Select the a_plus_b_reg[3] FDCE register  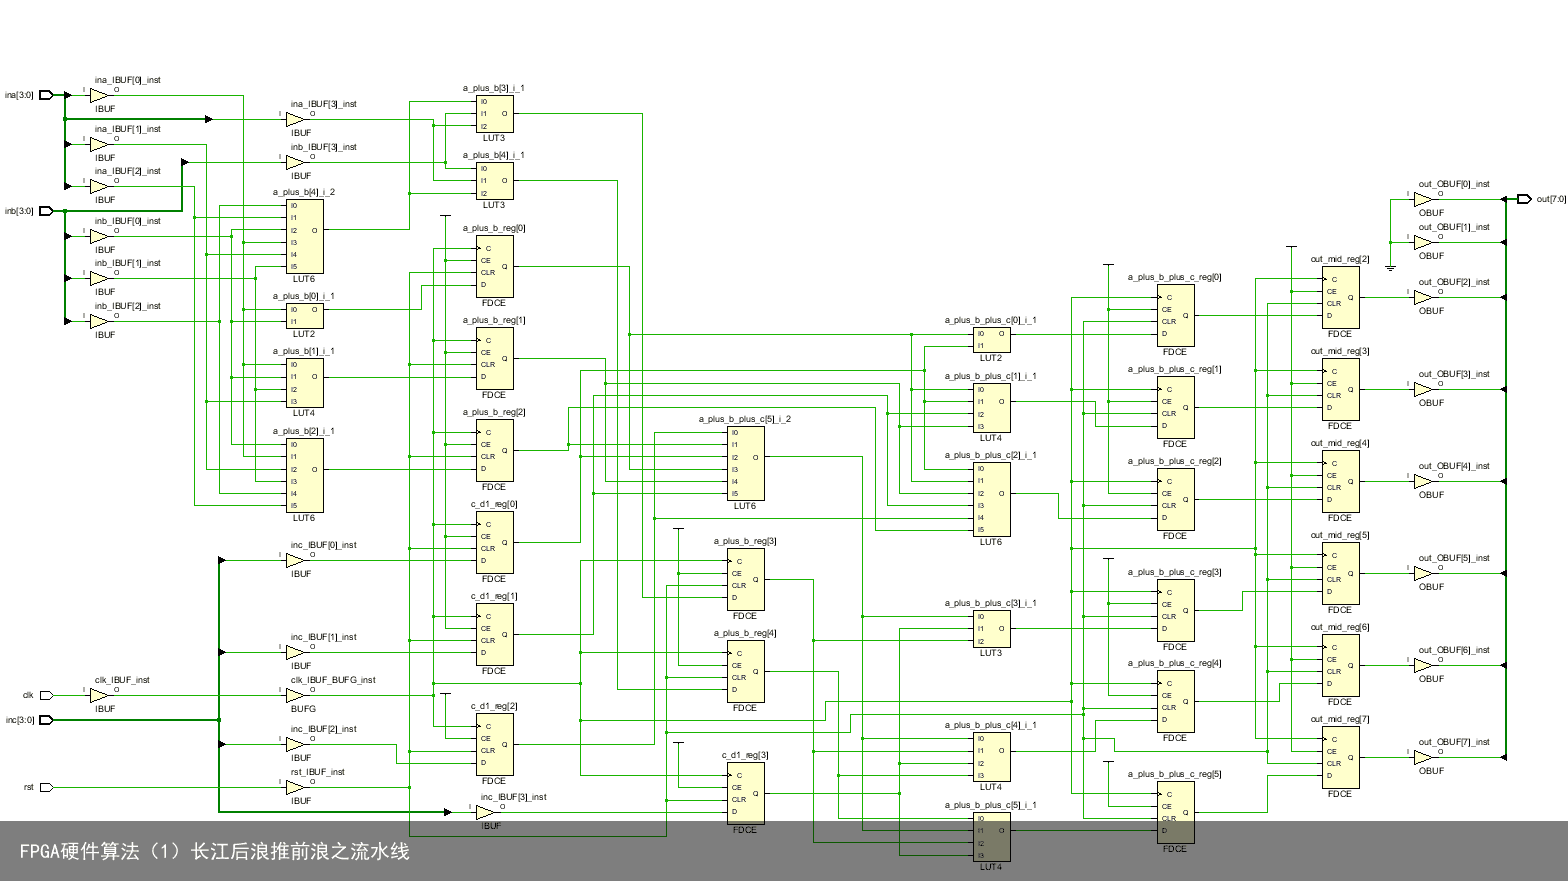coord(745,580)
